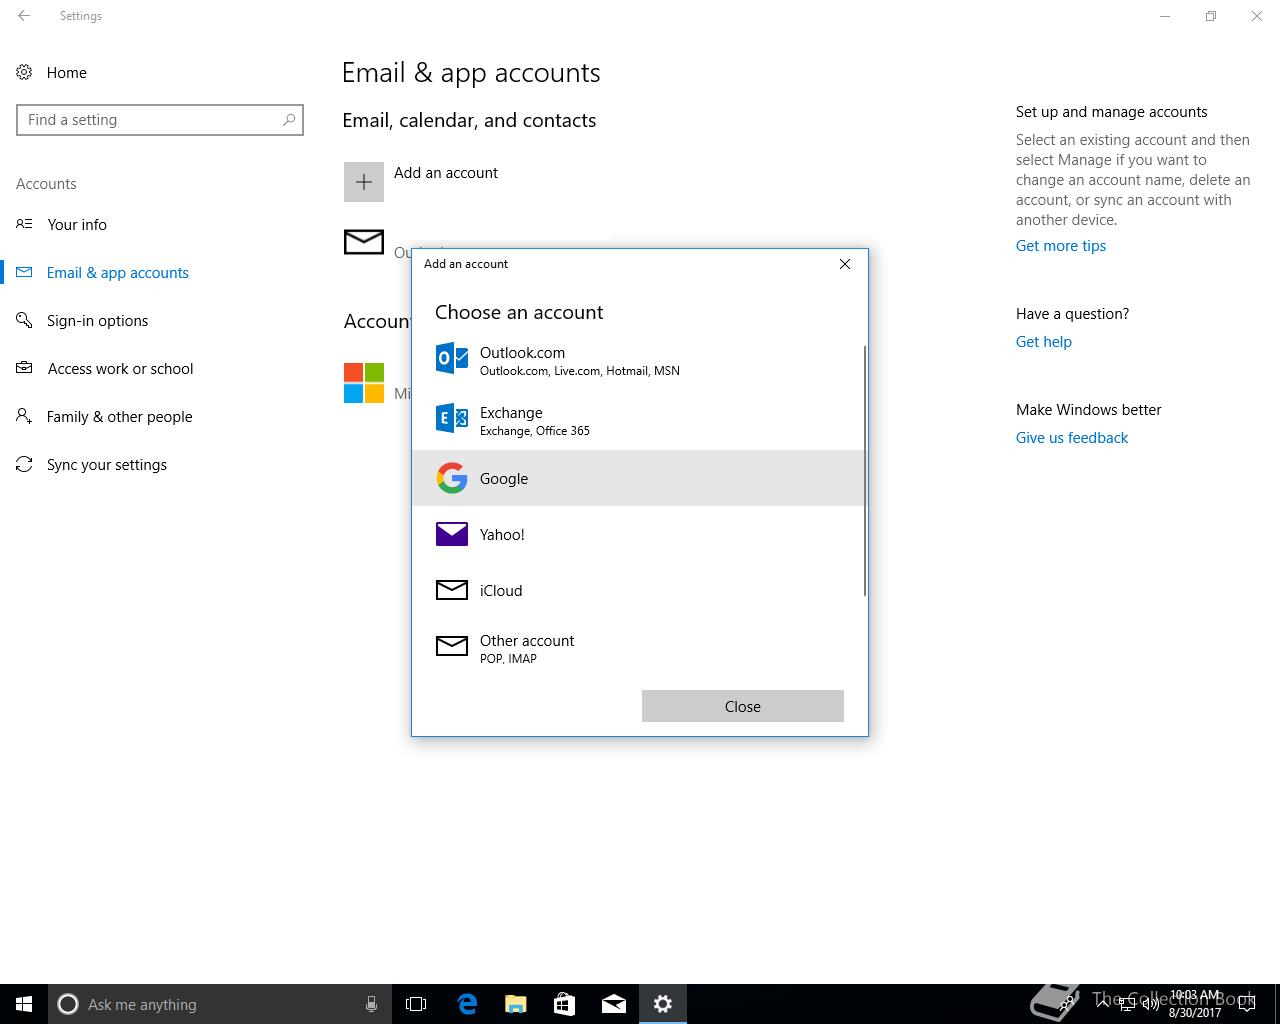Choose the Exchange account icon

[x=452, y=418]
